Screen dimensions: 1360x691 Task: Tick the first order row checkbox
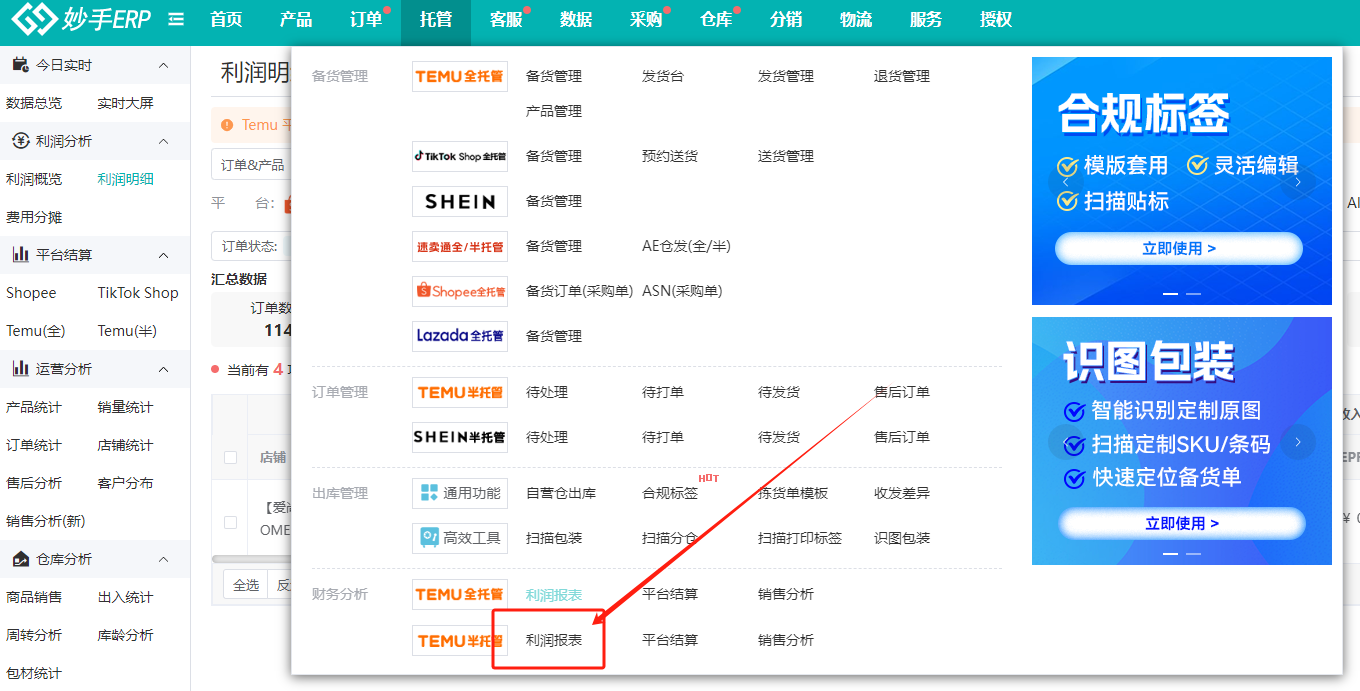point(231,522)
